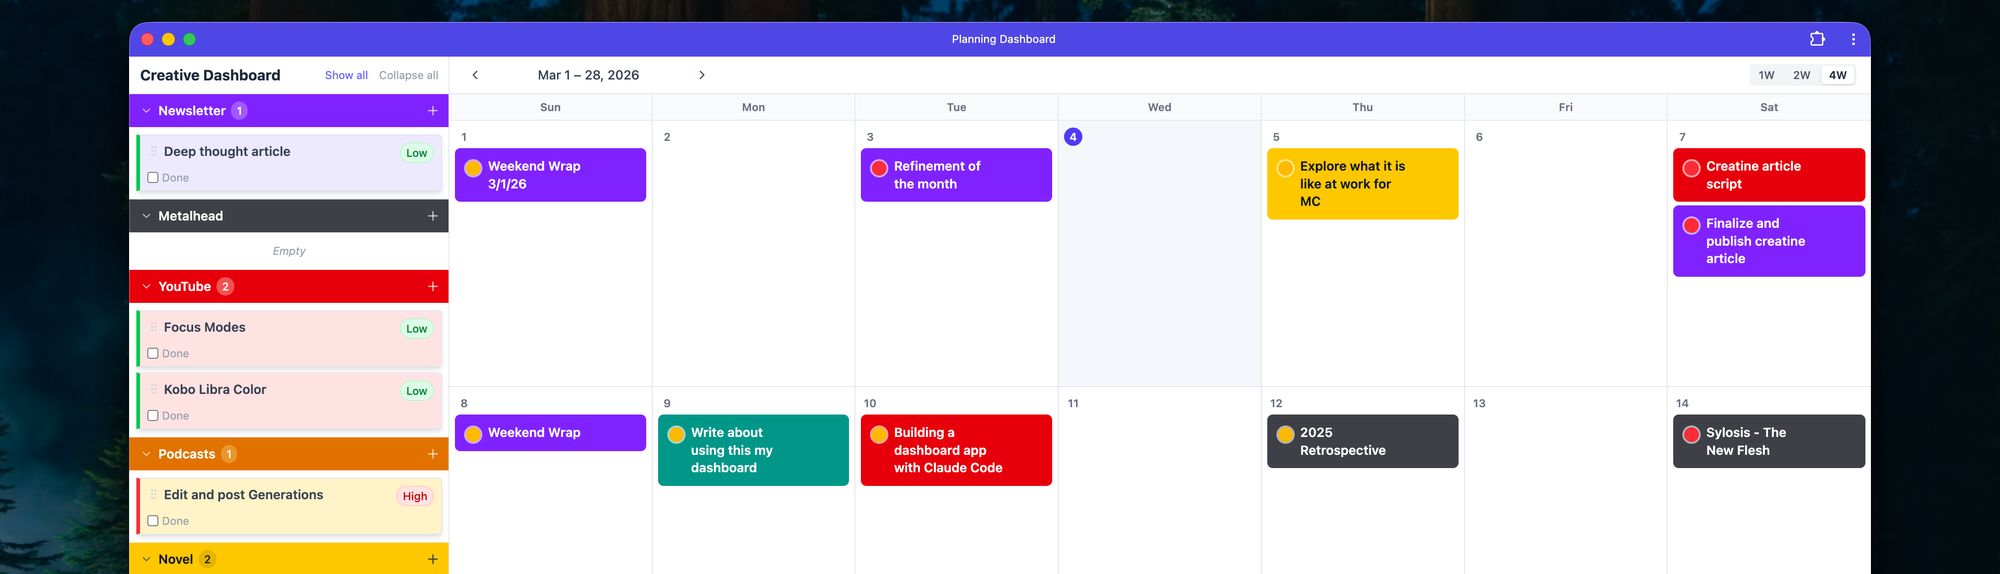
Task: Add item to Novel category
Action: tap(433, 559)
